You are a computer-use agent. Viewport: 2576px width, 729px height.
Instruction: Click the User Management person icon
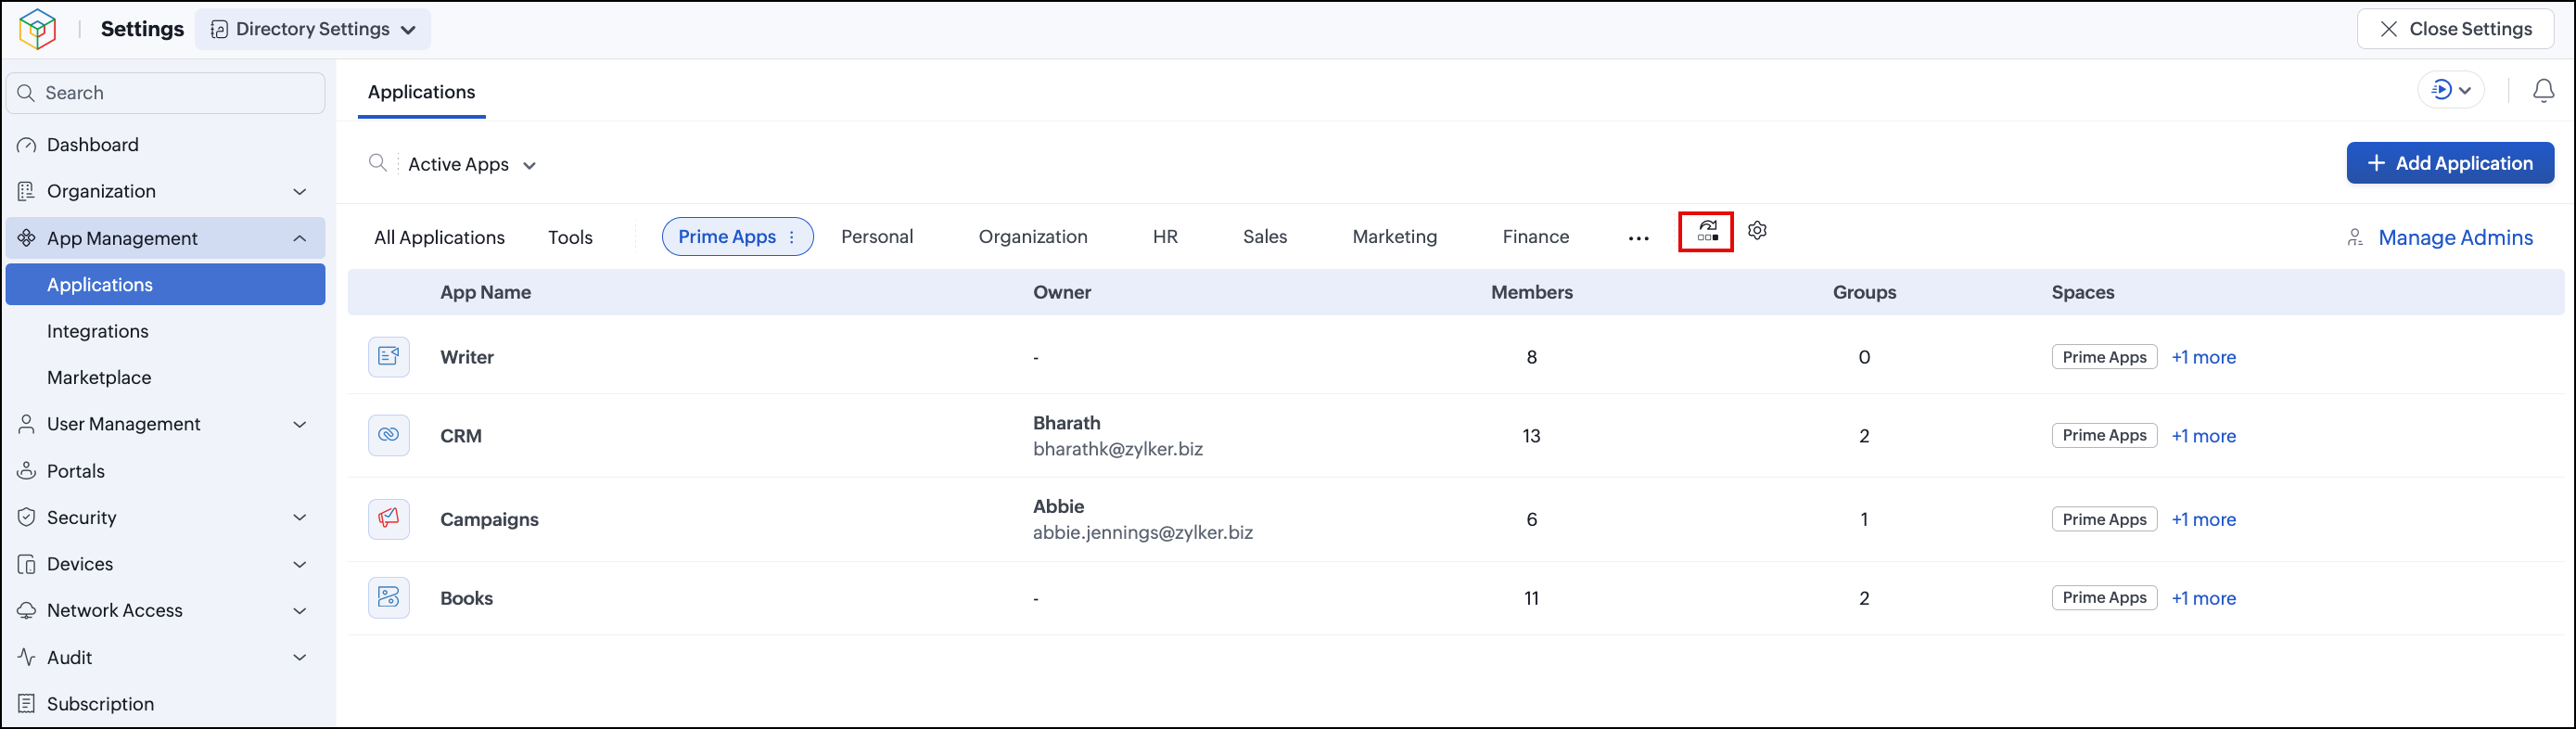tap(27, 424)
